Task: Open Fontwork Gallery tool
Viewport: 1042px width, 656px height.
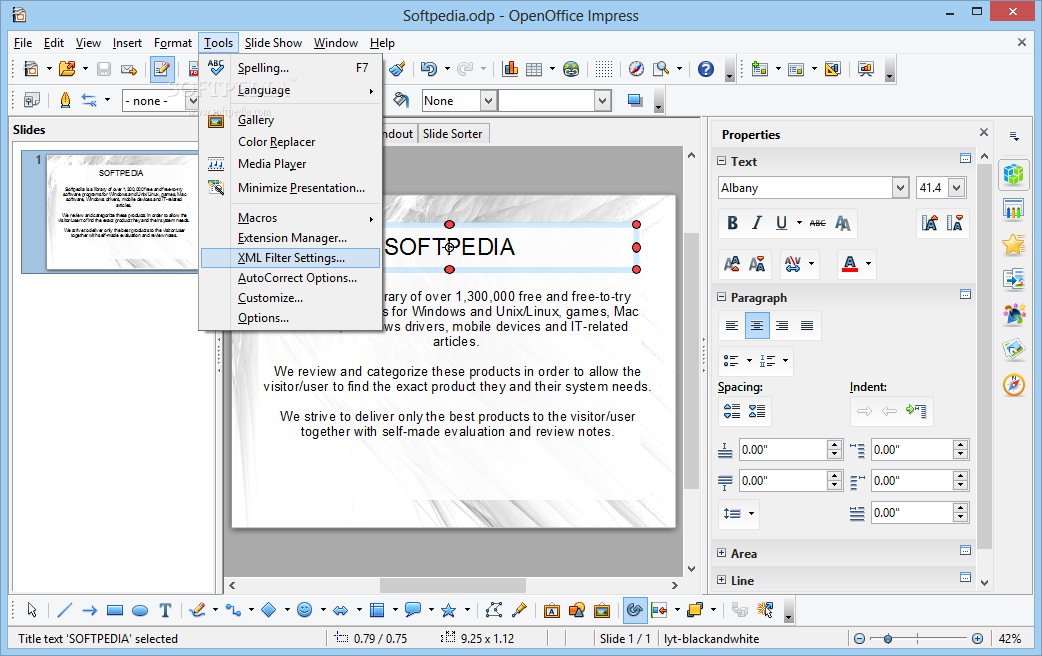Action: pos(552,610)
